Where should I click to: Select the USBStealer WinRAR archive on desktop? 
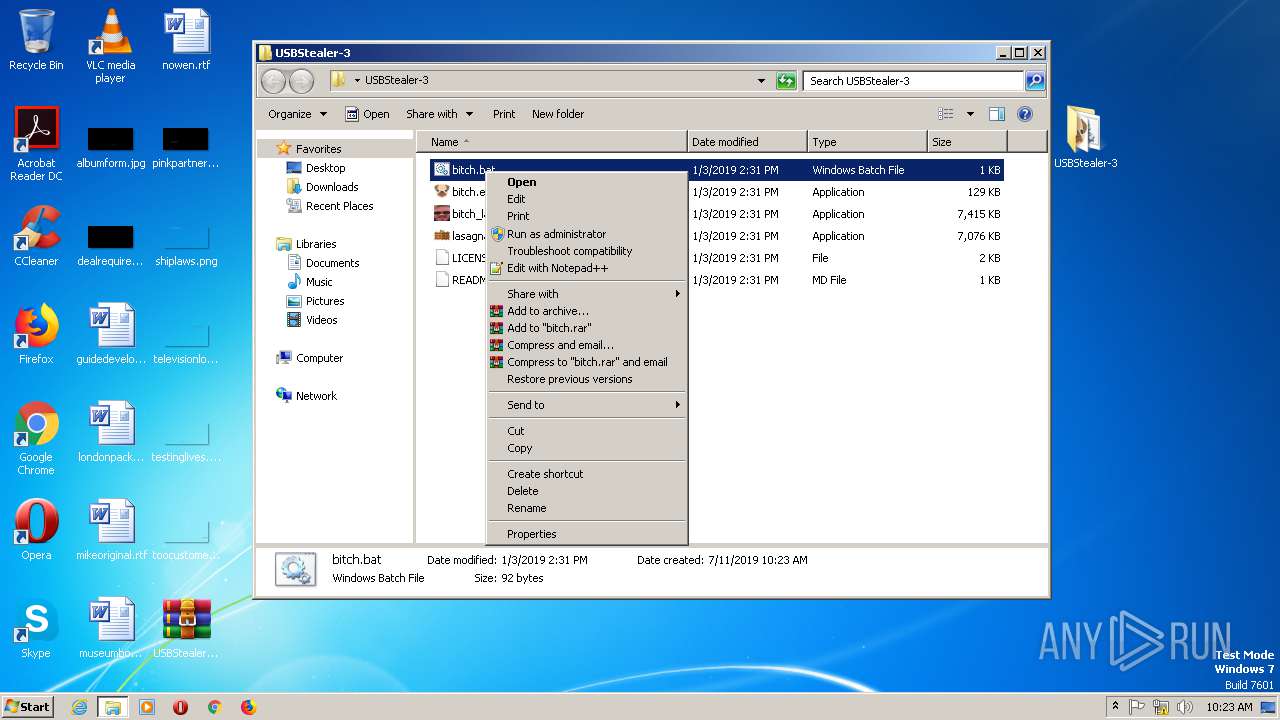click(x=186, y=628)
